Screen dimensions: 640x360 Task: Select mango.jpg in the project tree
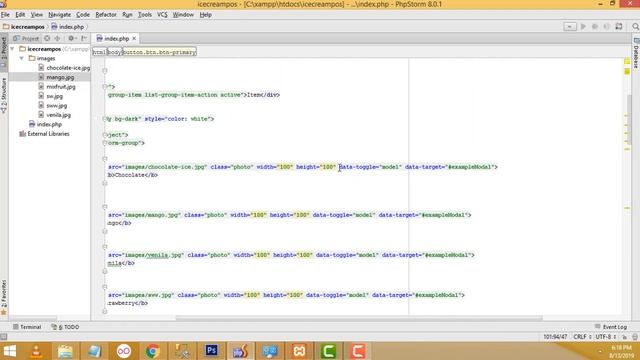[x=56, y=77]
